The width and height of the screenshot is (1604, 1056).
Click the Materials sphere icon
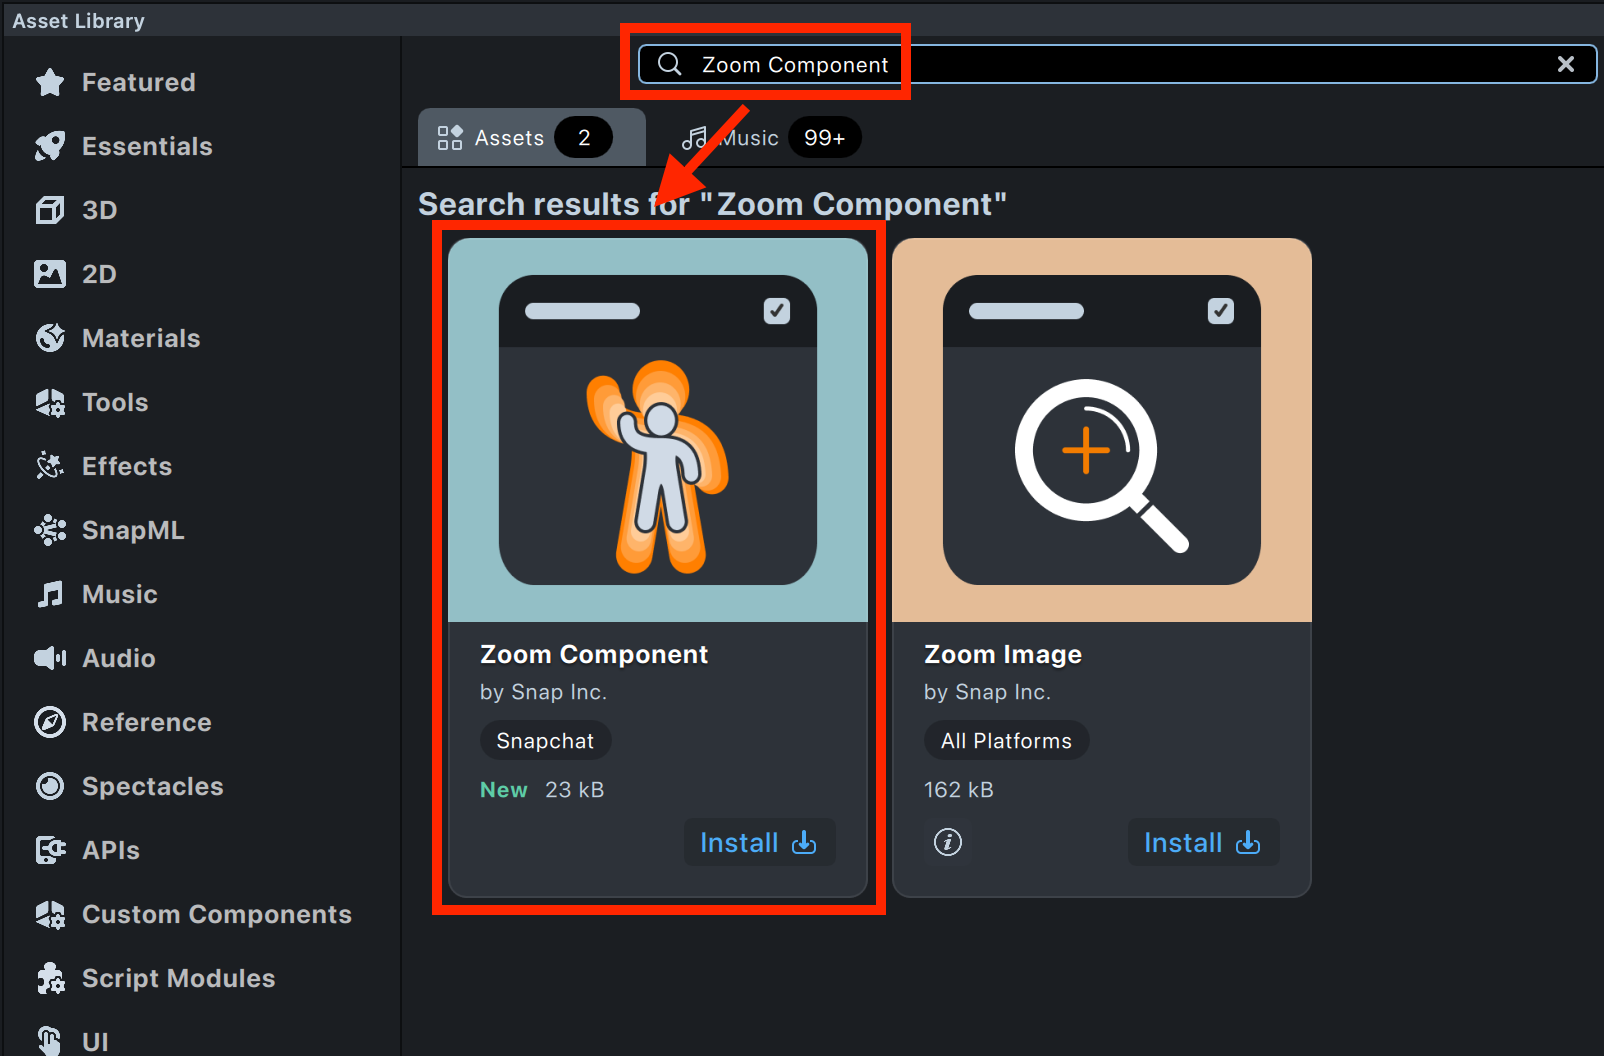click(x=50, y=338)
